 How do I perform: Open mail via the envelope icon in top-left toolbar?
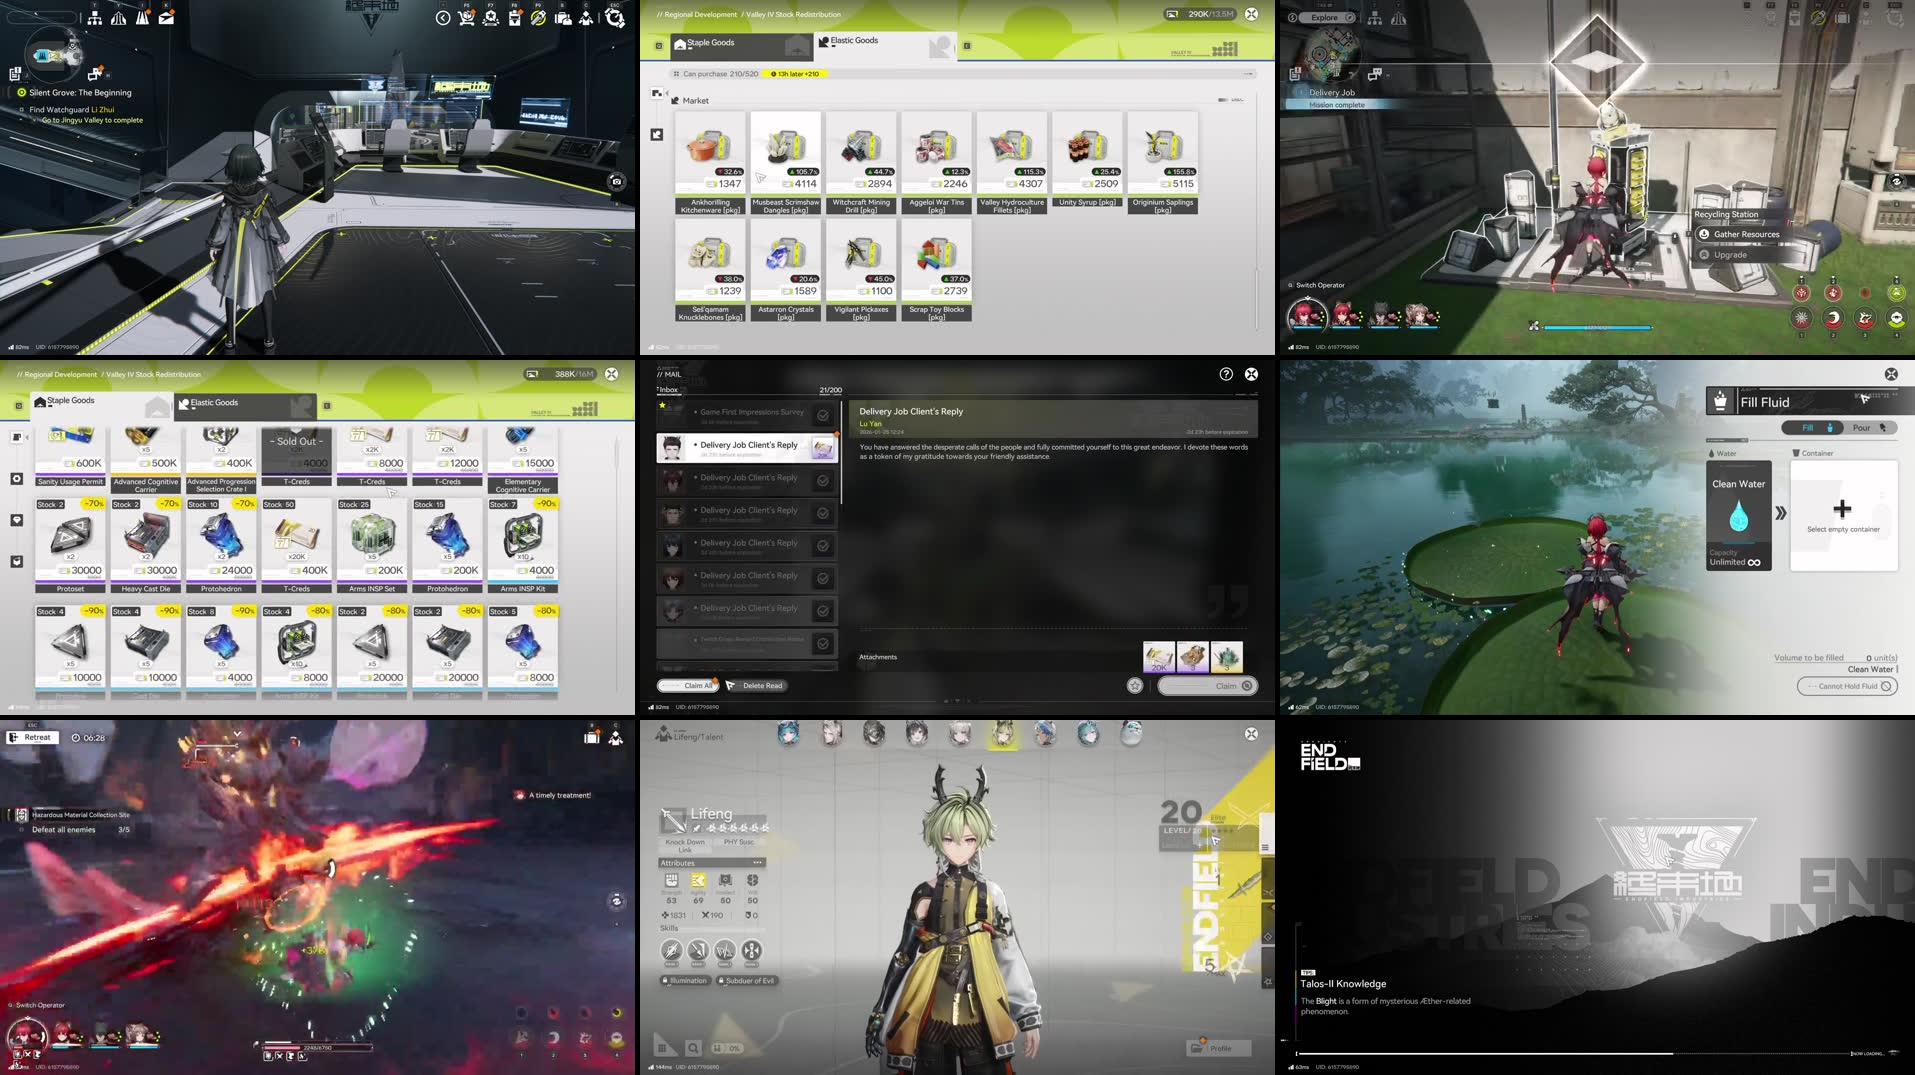click(167, 18)
